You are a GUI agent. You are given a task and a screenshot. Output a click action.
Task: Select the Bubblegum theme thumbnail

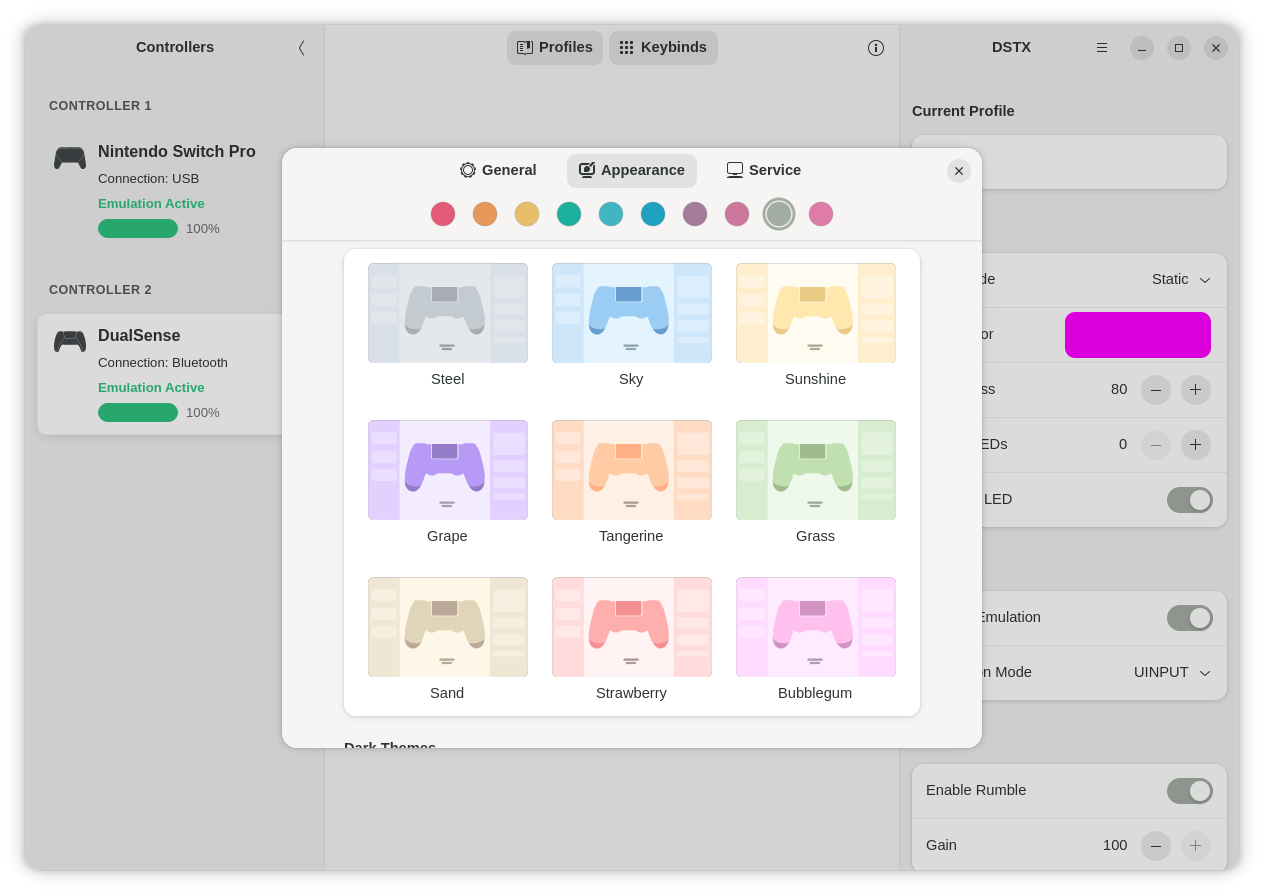click(816, 627)
